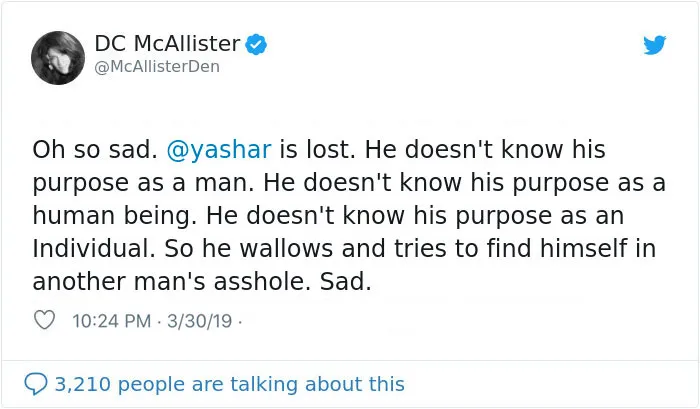The image size is (700, 409).
Task: Click the phrase 'is lost.' after the mention
Action: (317, 150)
